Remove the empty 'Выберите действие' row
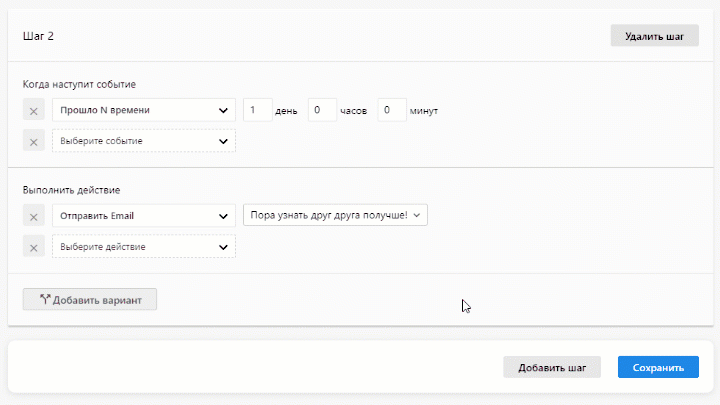720x405 pixels. point(33,246)
